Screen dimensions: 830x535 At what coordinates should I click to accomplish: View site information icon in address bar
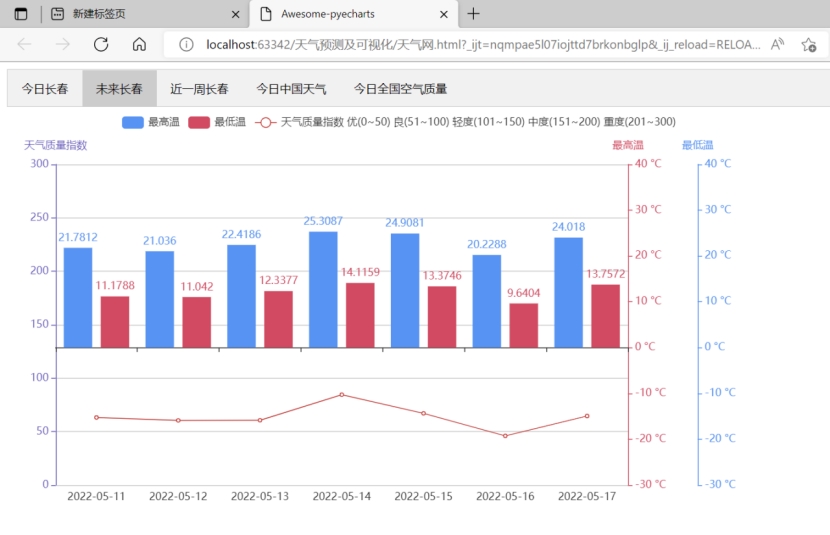point(186,44)
